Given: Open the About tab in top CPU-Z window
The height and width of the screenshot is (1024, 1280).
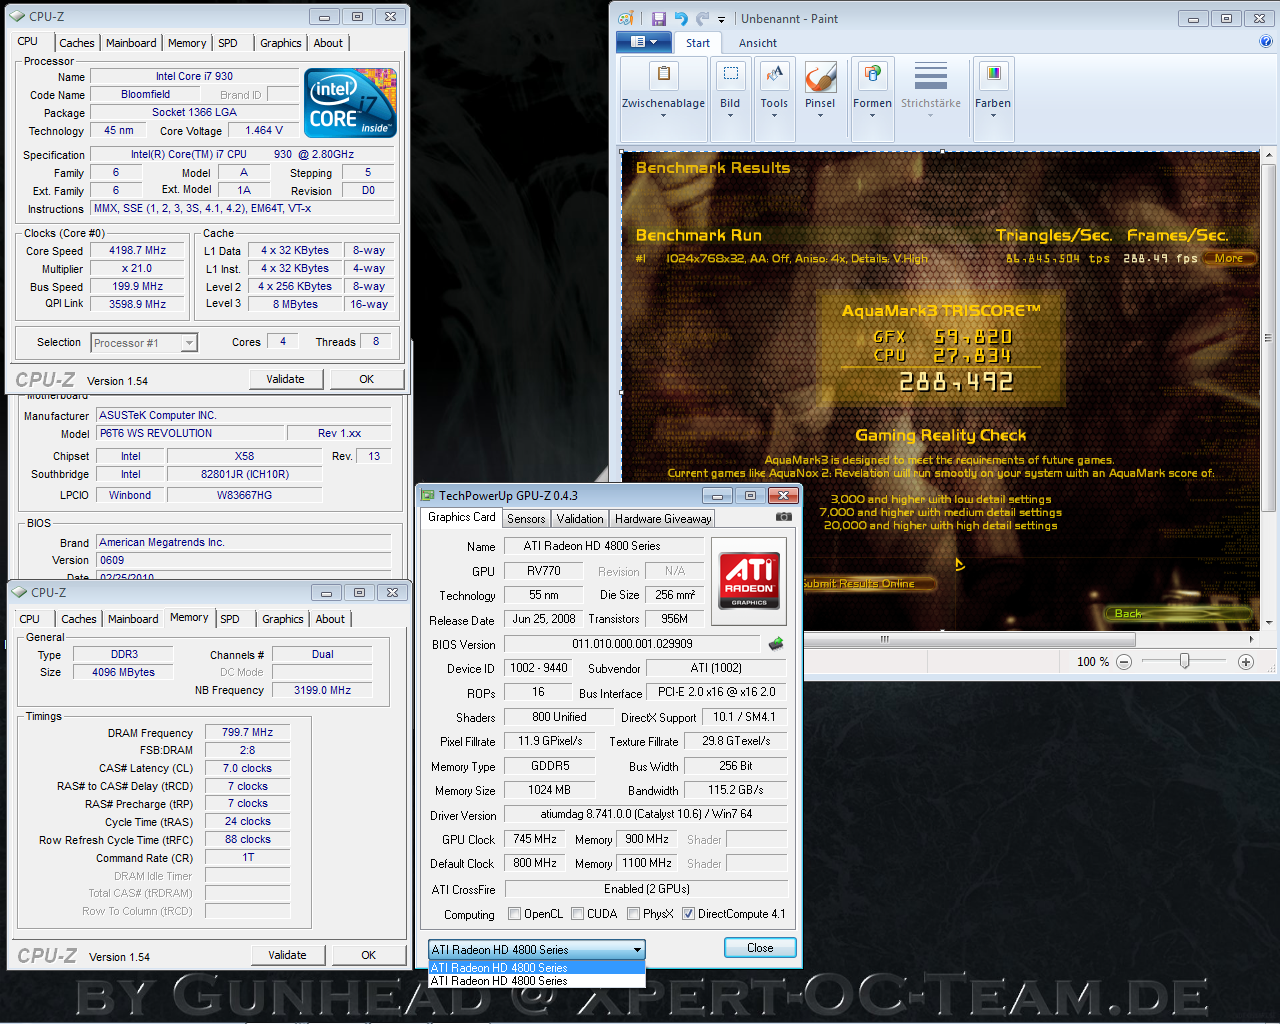Looking at the screenshot, I should point(328,43).
